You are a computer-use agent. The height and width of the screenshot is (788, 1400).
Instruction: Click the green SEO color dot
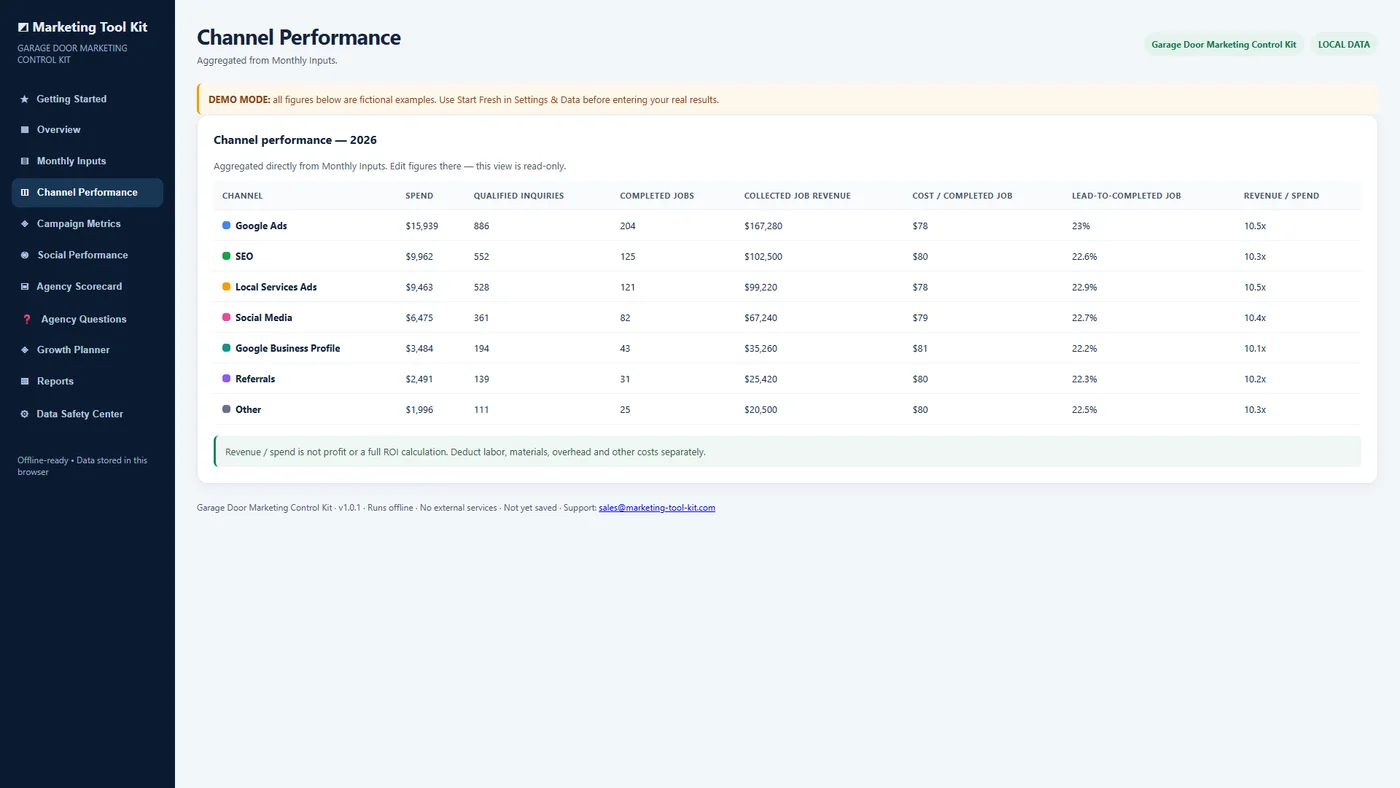(x=226, y=256)
